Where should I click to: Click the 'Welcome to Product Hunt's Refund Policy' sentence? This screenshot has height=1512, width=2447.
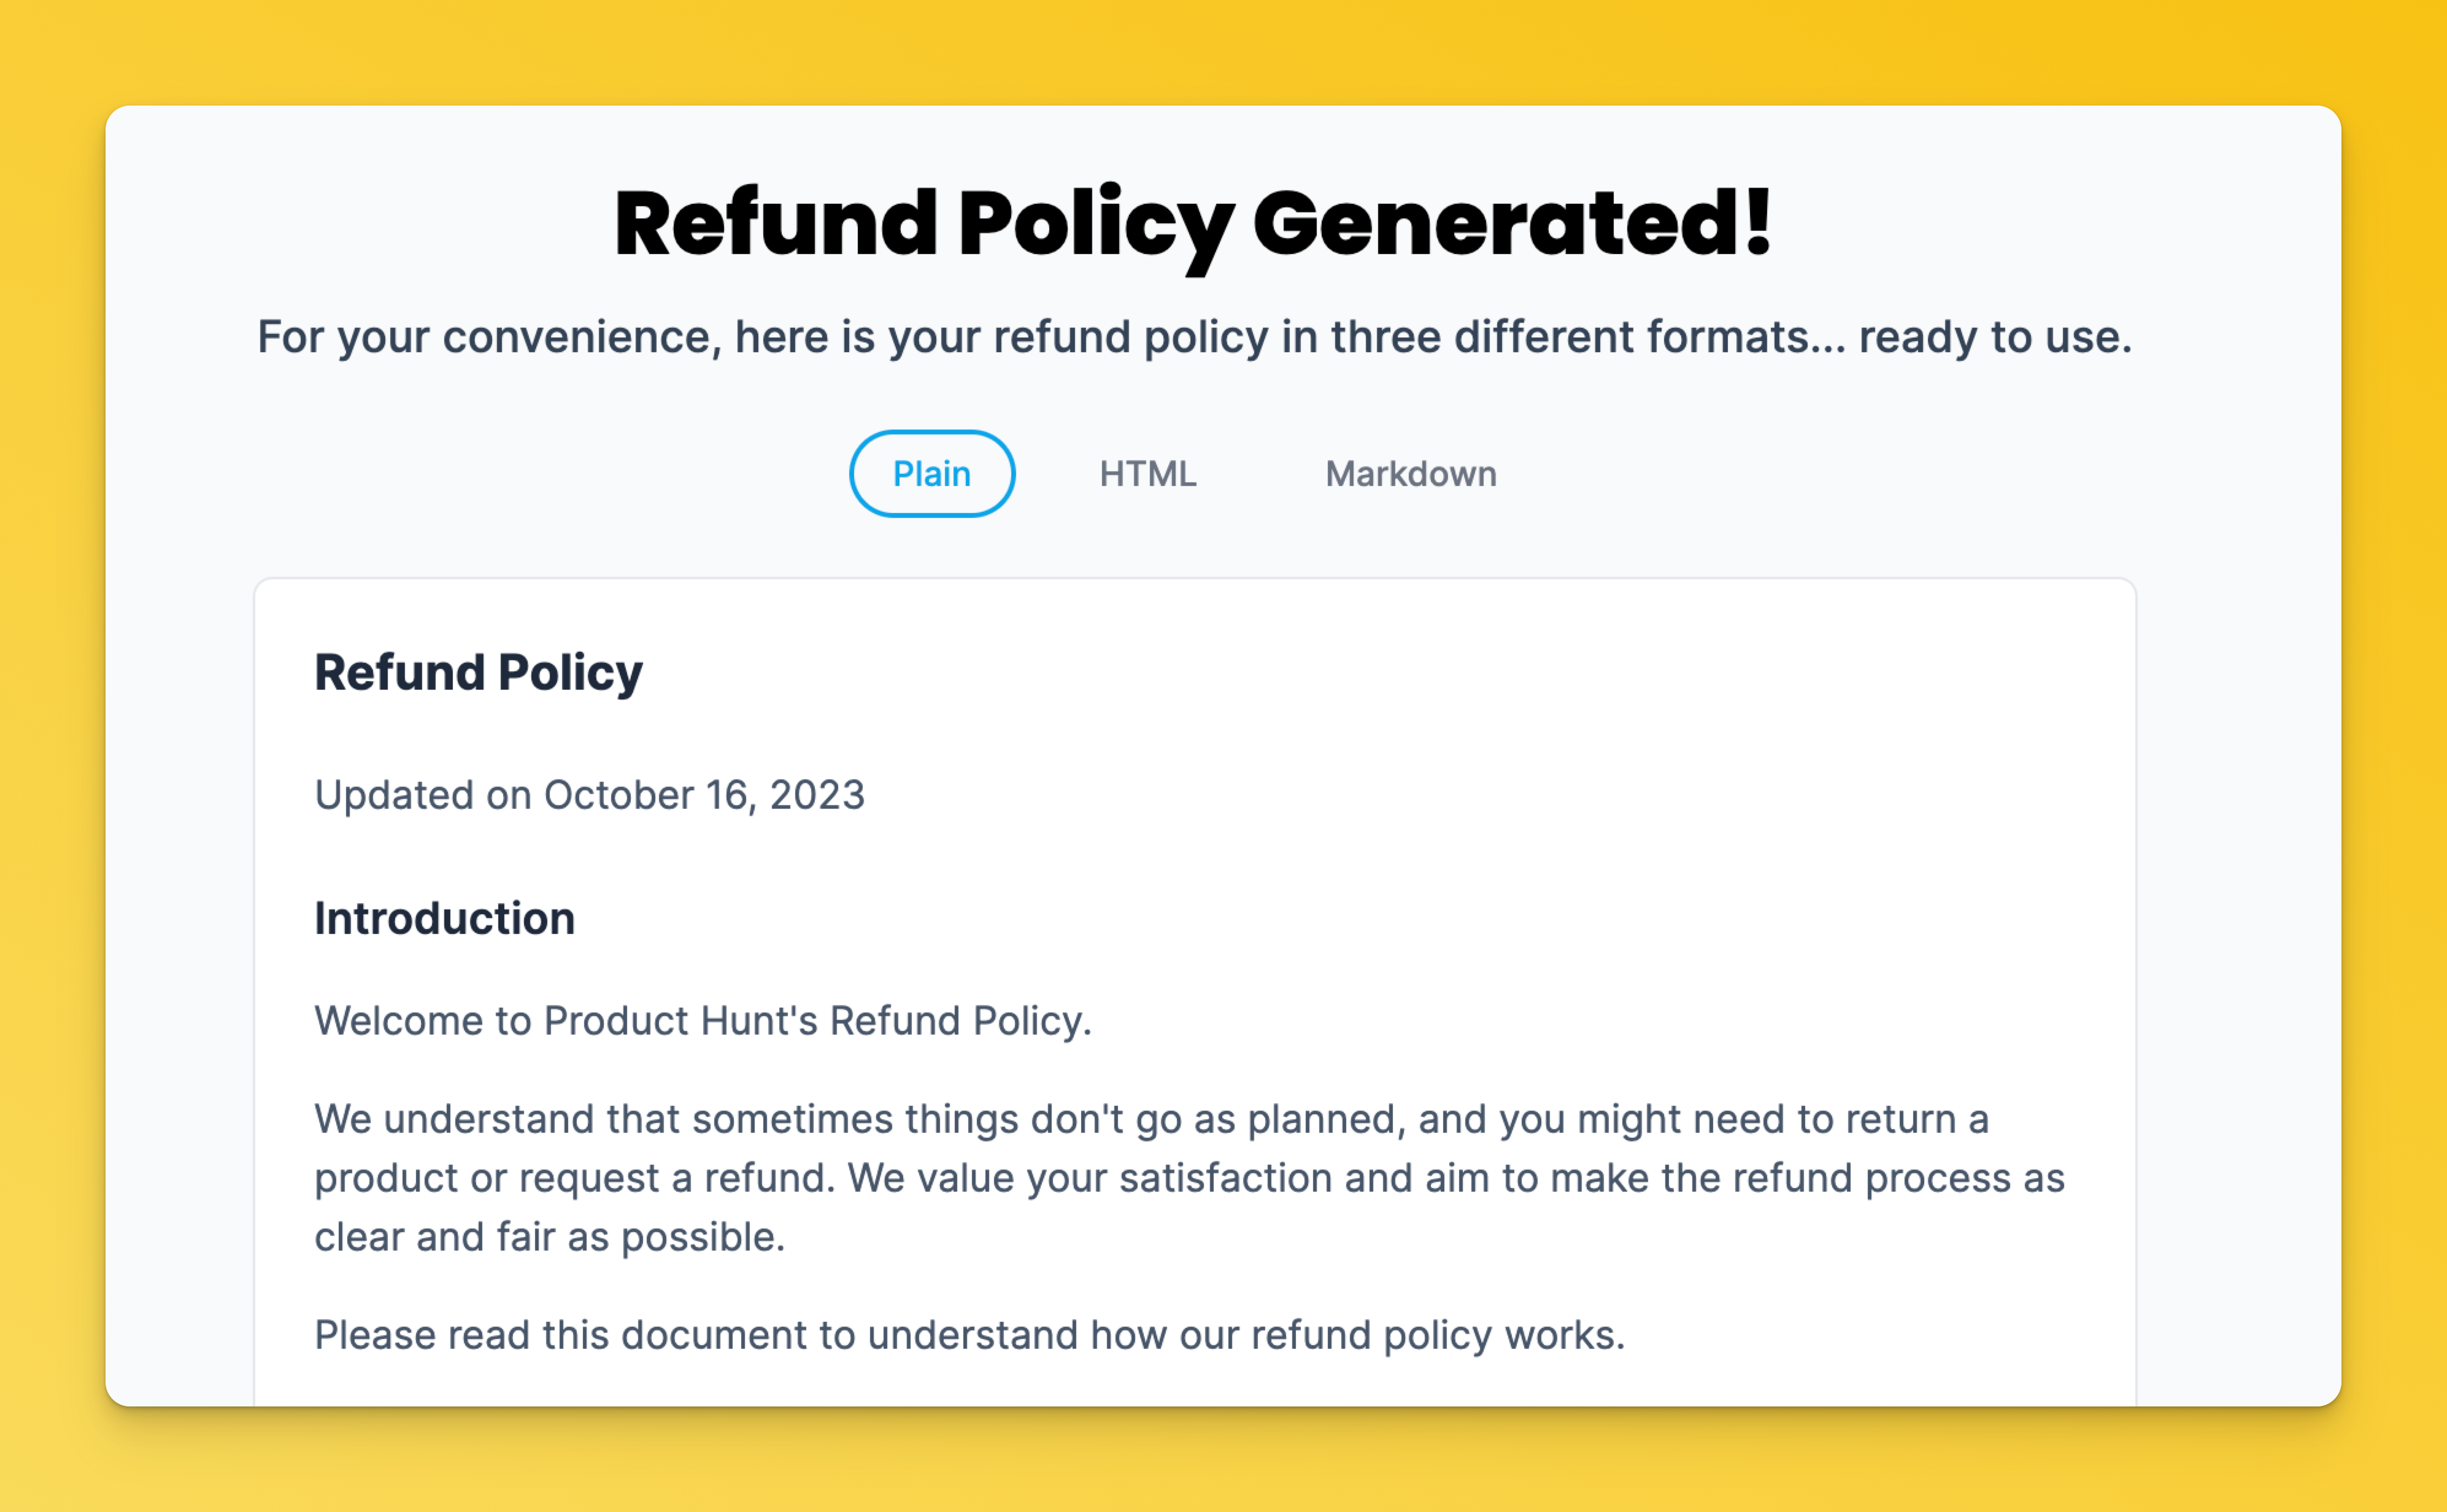pyautogui.click(x=703, y=1021)
